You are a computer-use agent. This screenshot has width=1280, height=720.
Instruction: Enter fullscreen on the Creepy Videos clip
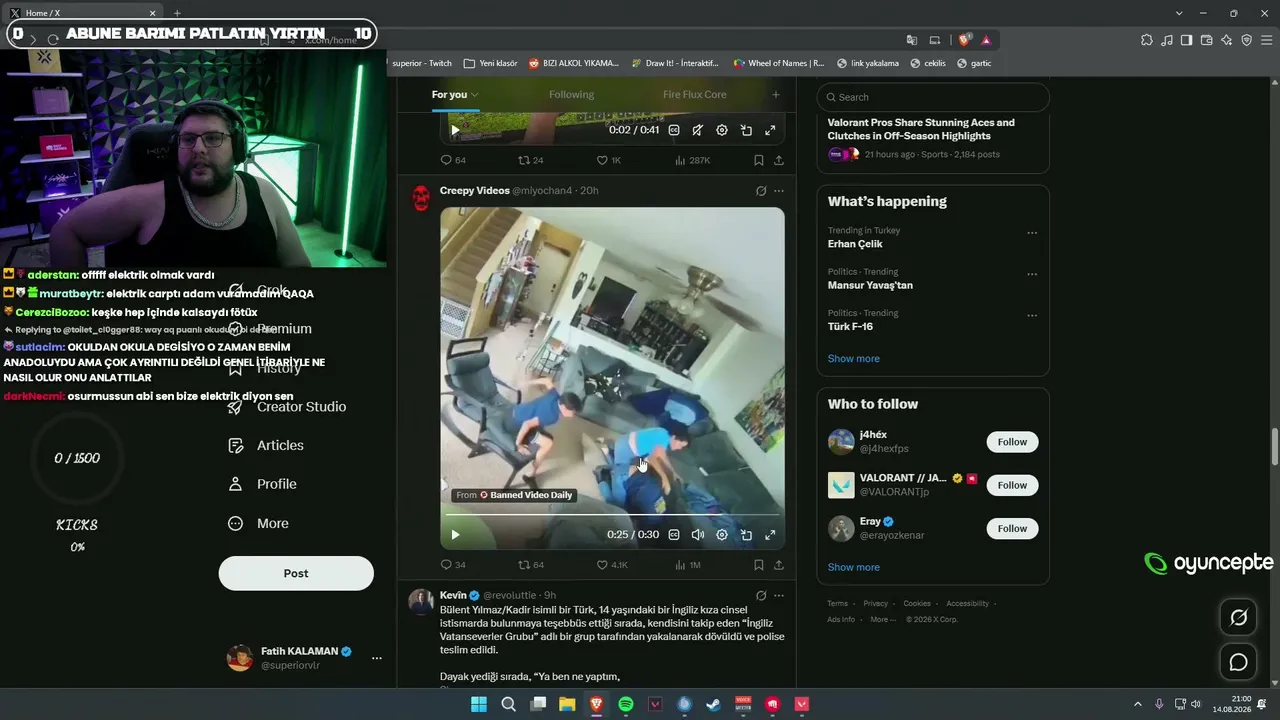(770, 535)
